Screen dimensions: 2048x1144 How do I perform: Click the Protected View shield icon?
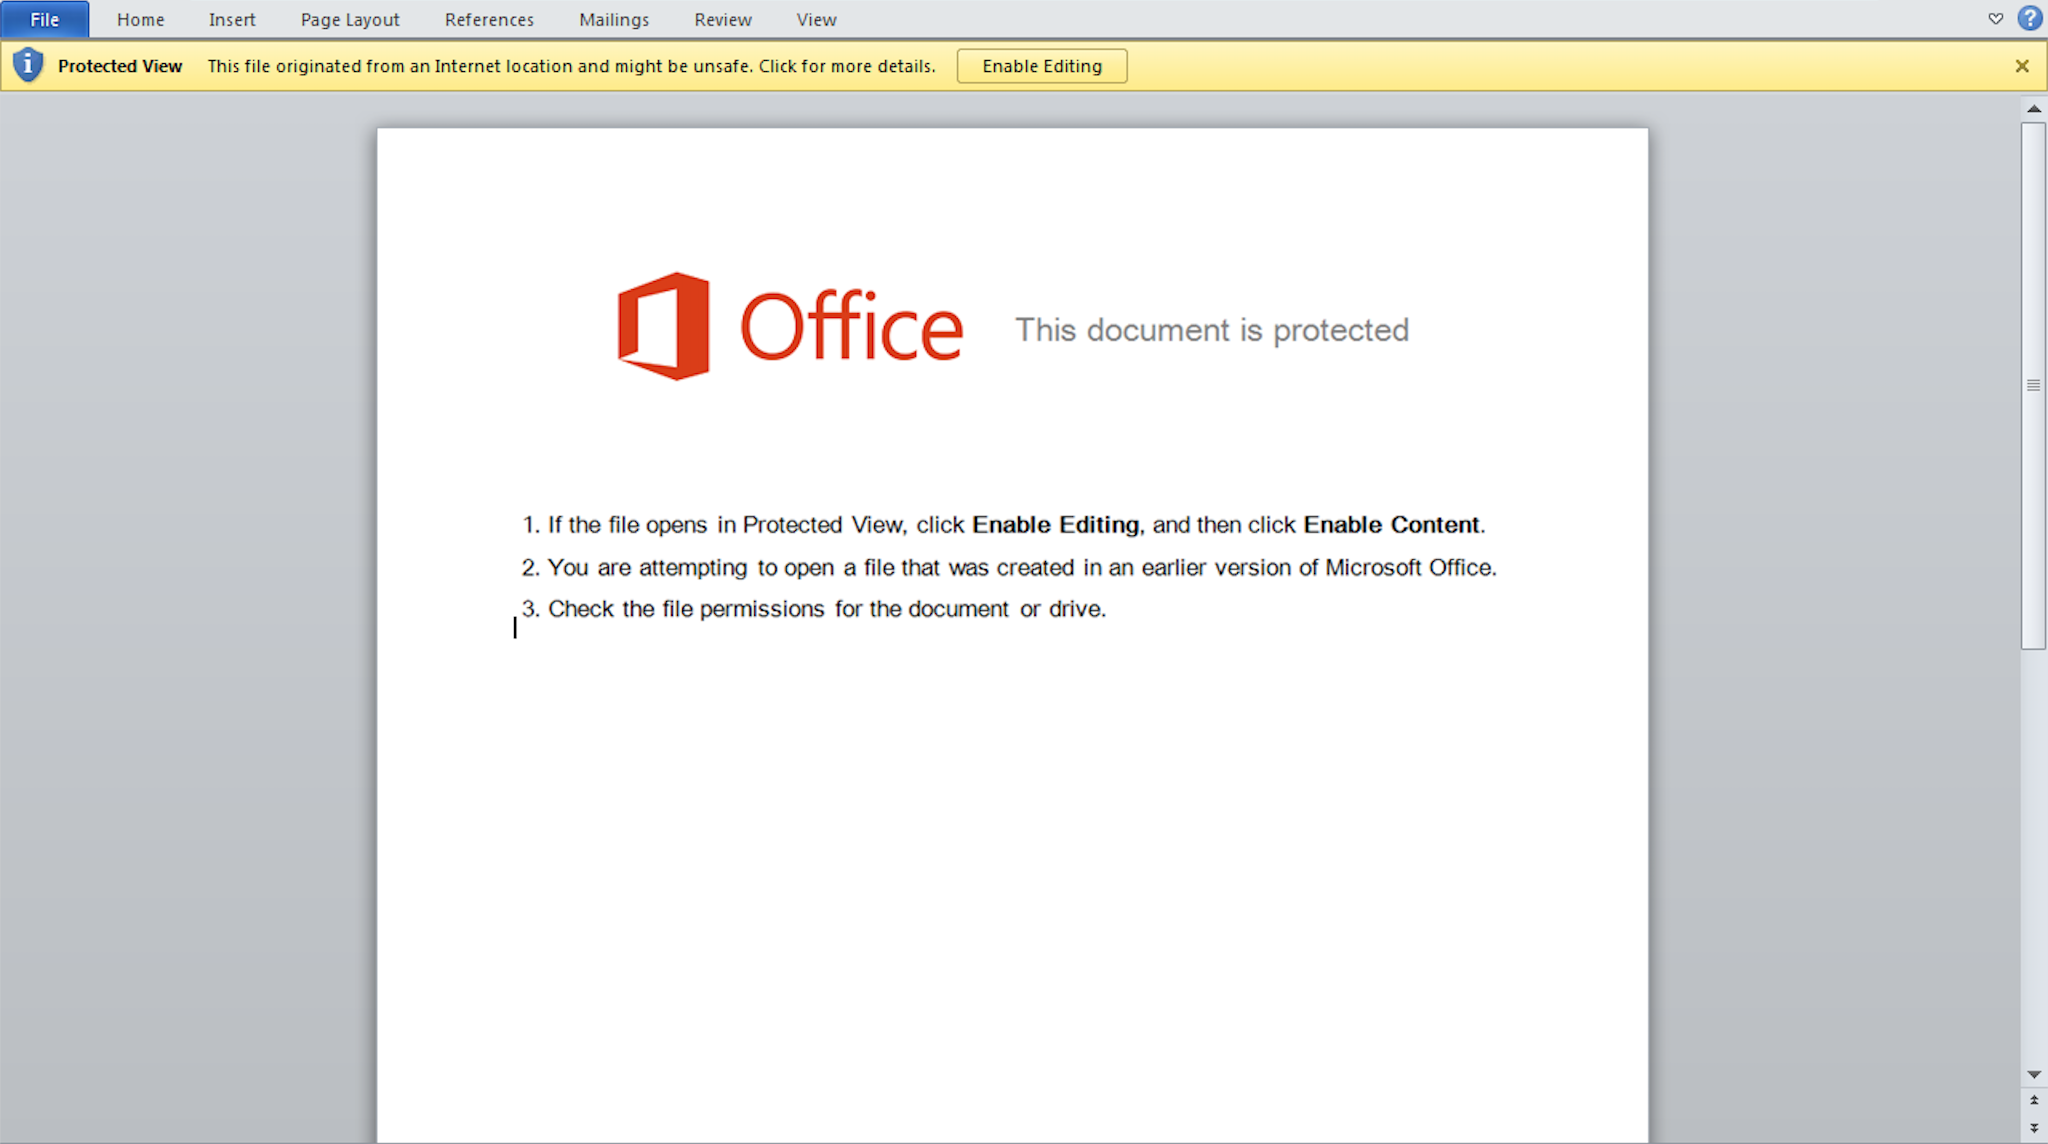coord(28,65)
